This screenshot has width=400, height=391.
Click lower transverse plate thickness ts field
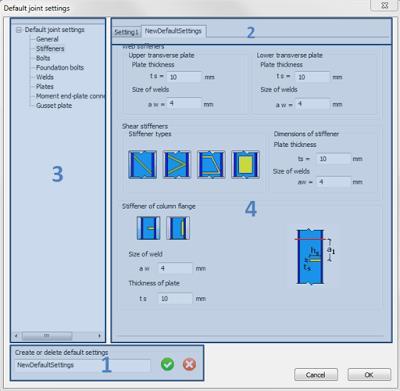[x=312, y=77]
